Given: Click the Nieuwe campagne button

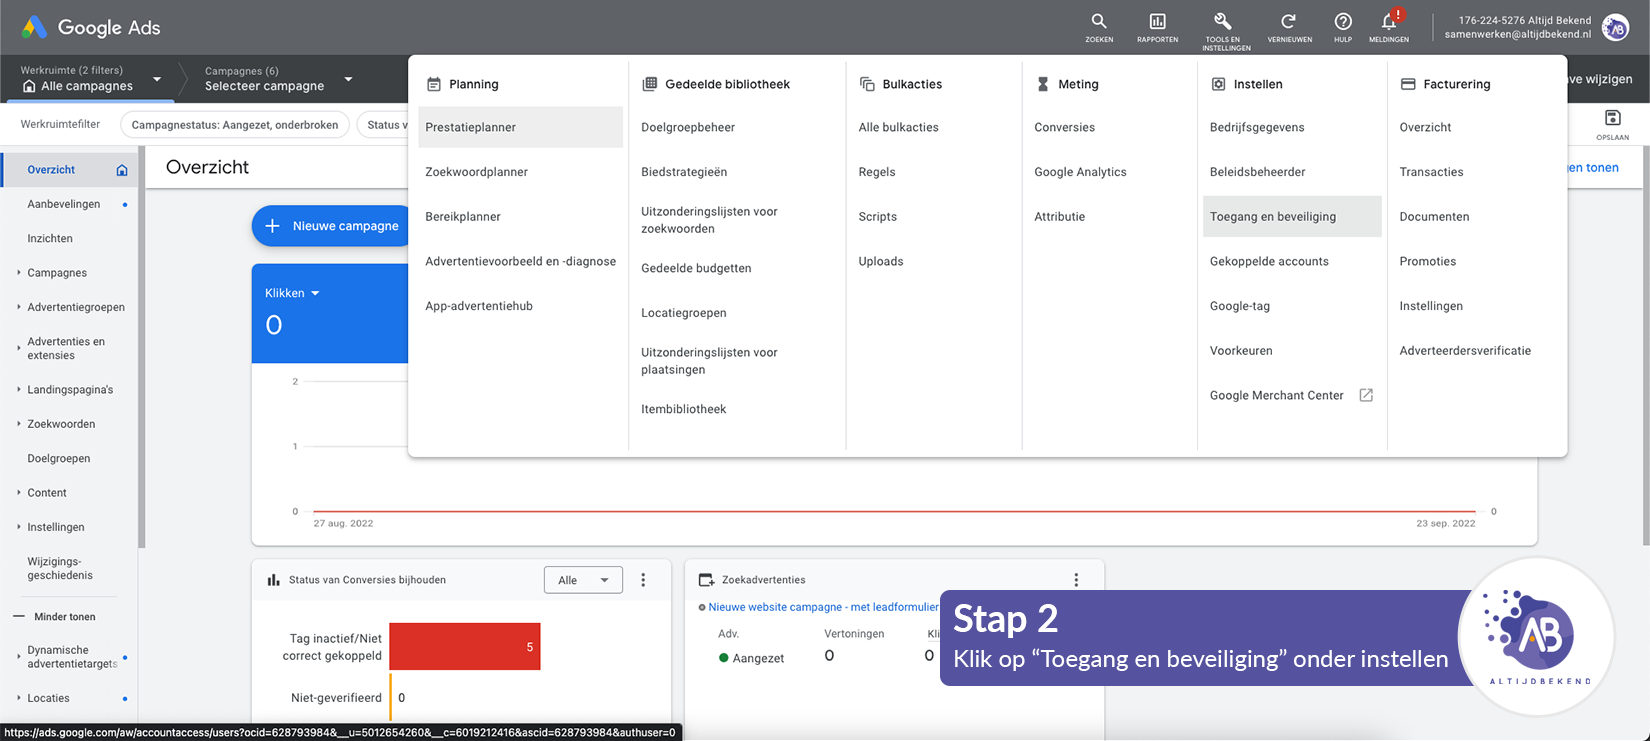Looking at the screenshot, I should coord(332,226).
